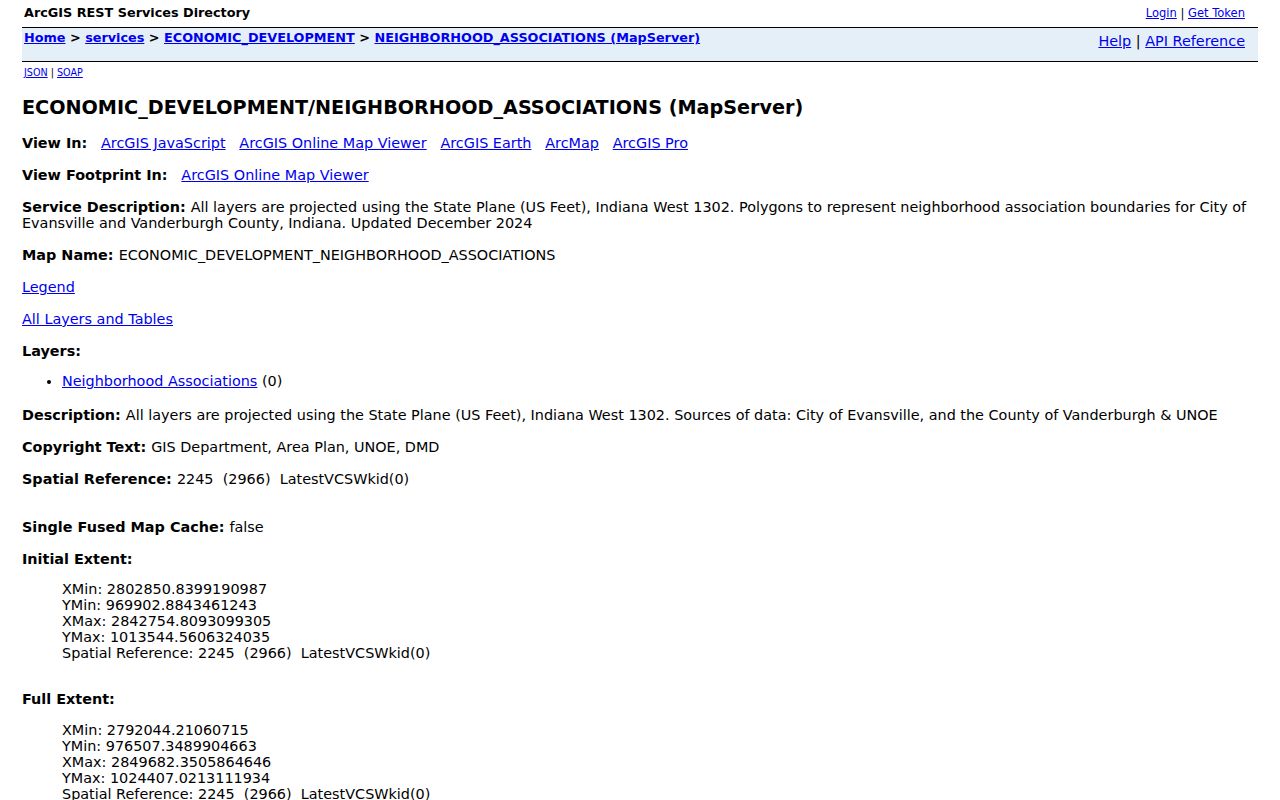Click the page title ECONOMIC_DEVELOPMENT/NEIGHBORHOOD_ASSOCIATIONS (MapServer)
The image size is (1280, 800).
(412, 107)
